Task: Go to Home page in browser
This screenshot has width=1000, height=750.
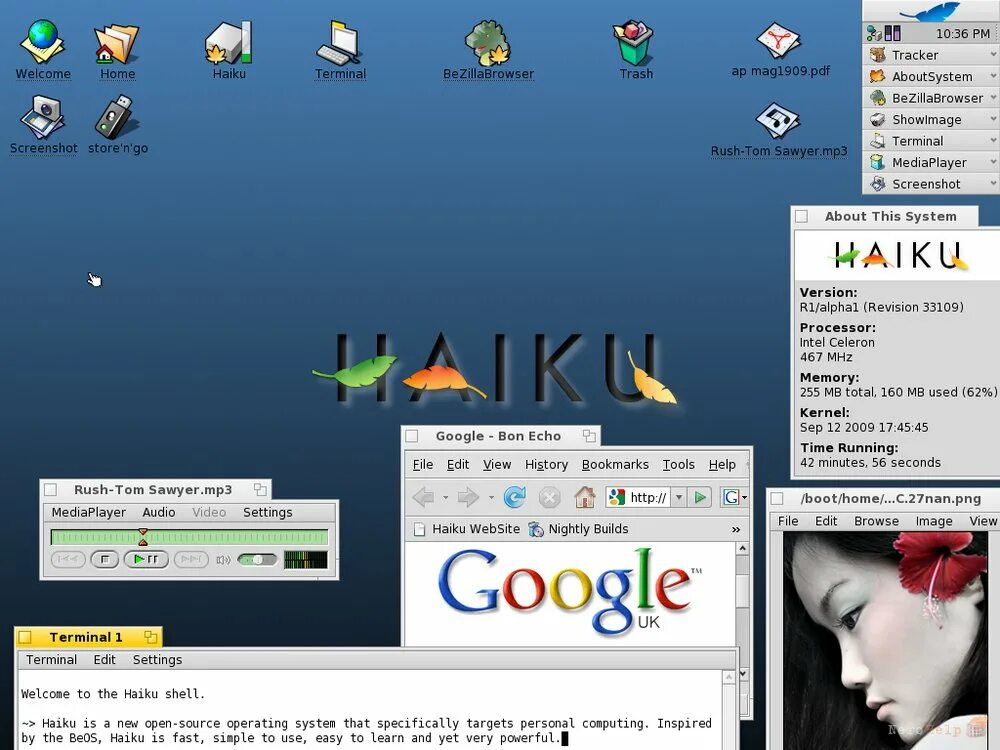Action: (x=584, y=497)
